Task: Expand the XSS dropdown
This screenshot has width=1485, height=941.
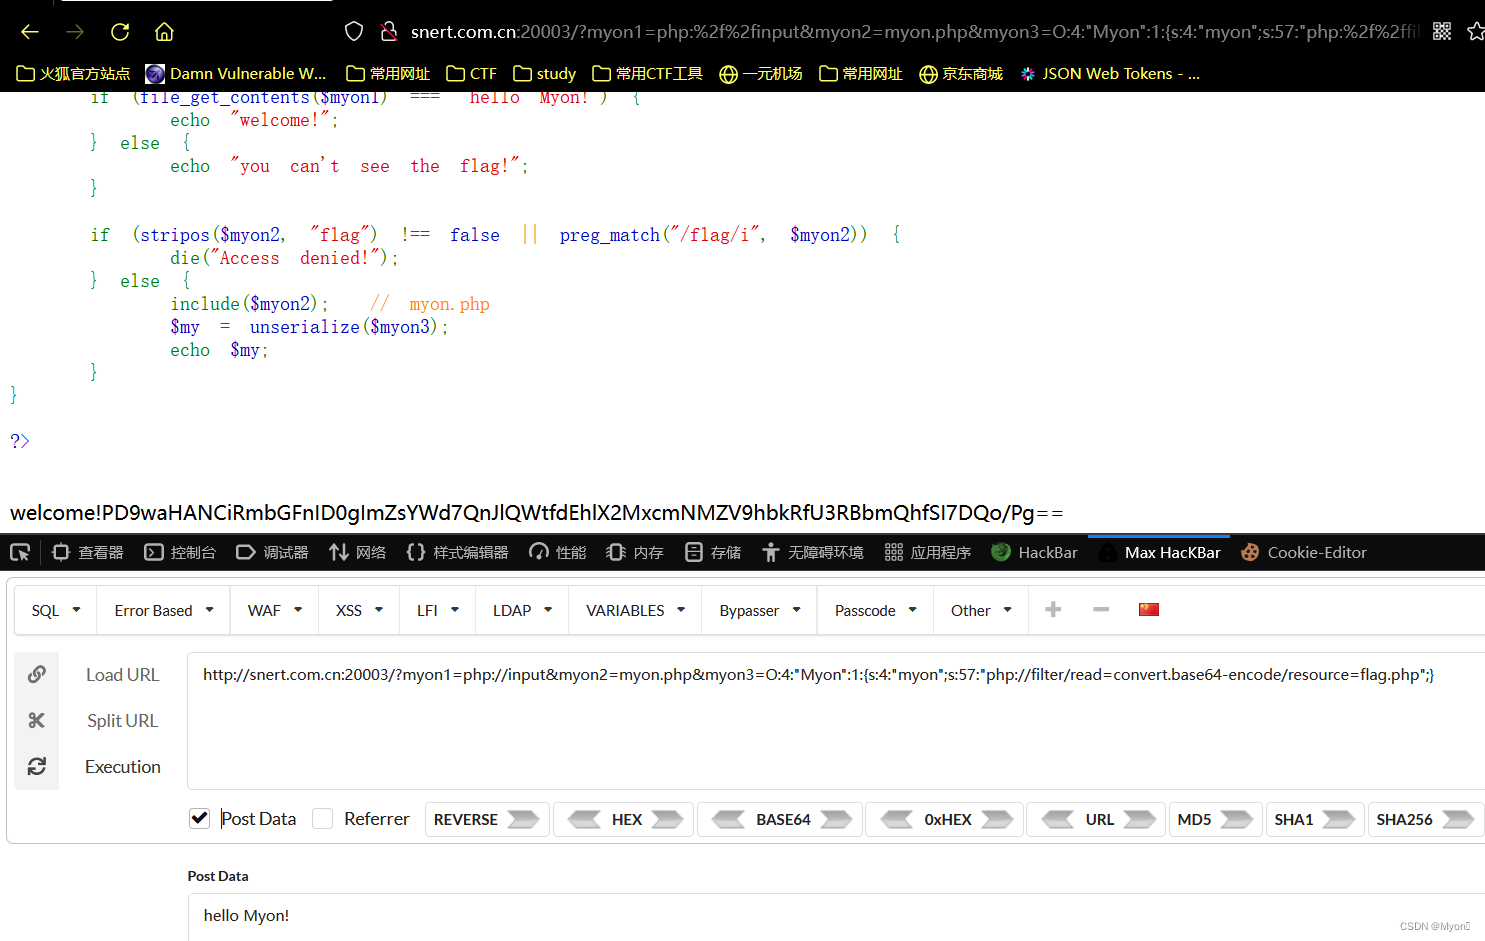Action: pyautogui.click(x=360, y=610)
